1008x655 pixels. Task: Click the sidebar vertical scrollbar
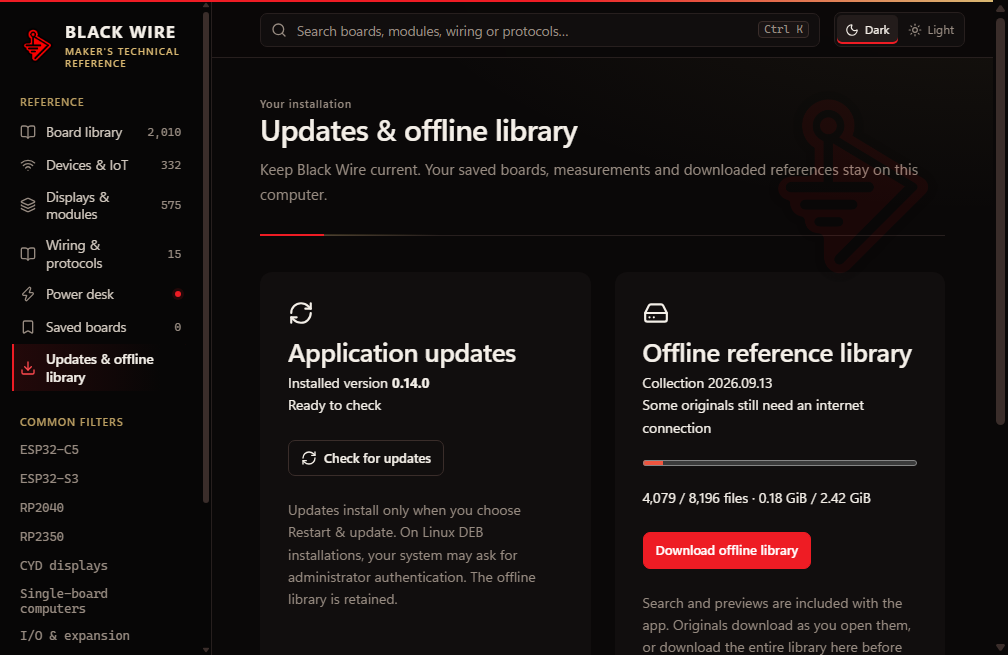click(206, 257)
